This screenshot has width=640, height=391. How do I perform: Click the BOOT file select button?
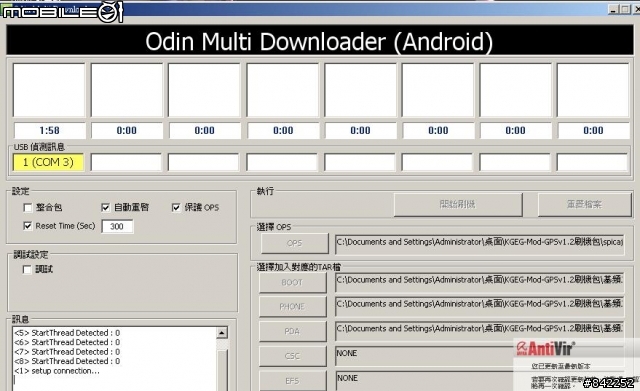293,282
